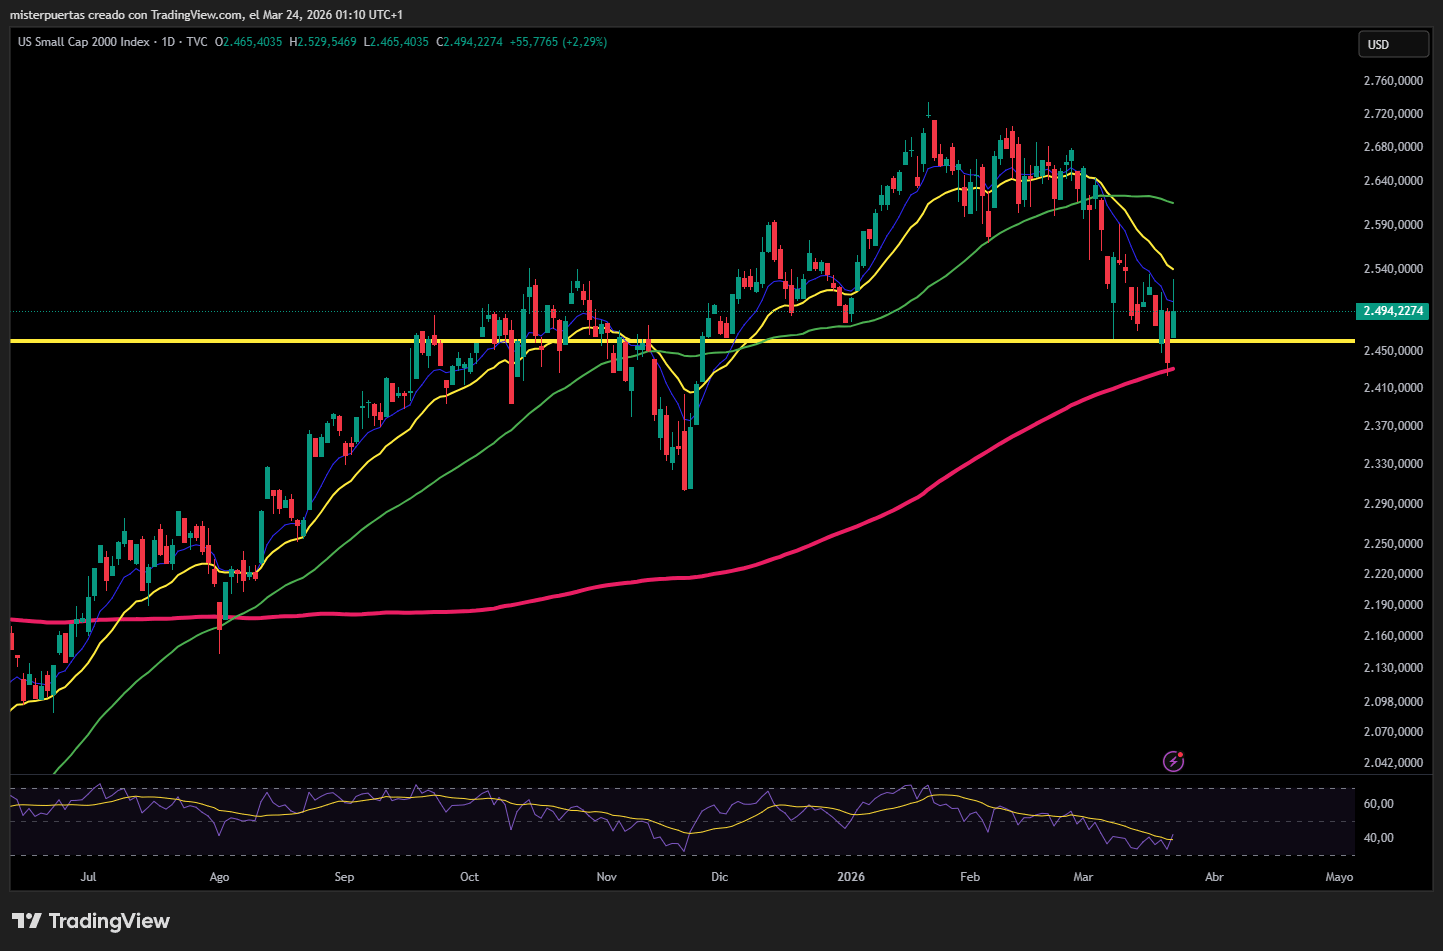Open the USD currency selector
The width and height of the screenshot is (1443, 951).
pos(1392,44)
